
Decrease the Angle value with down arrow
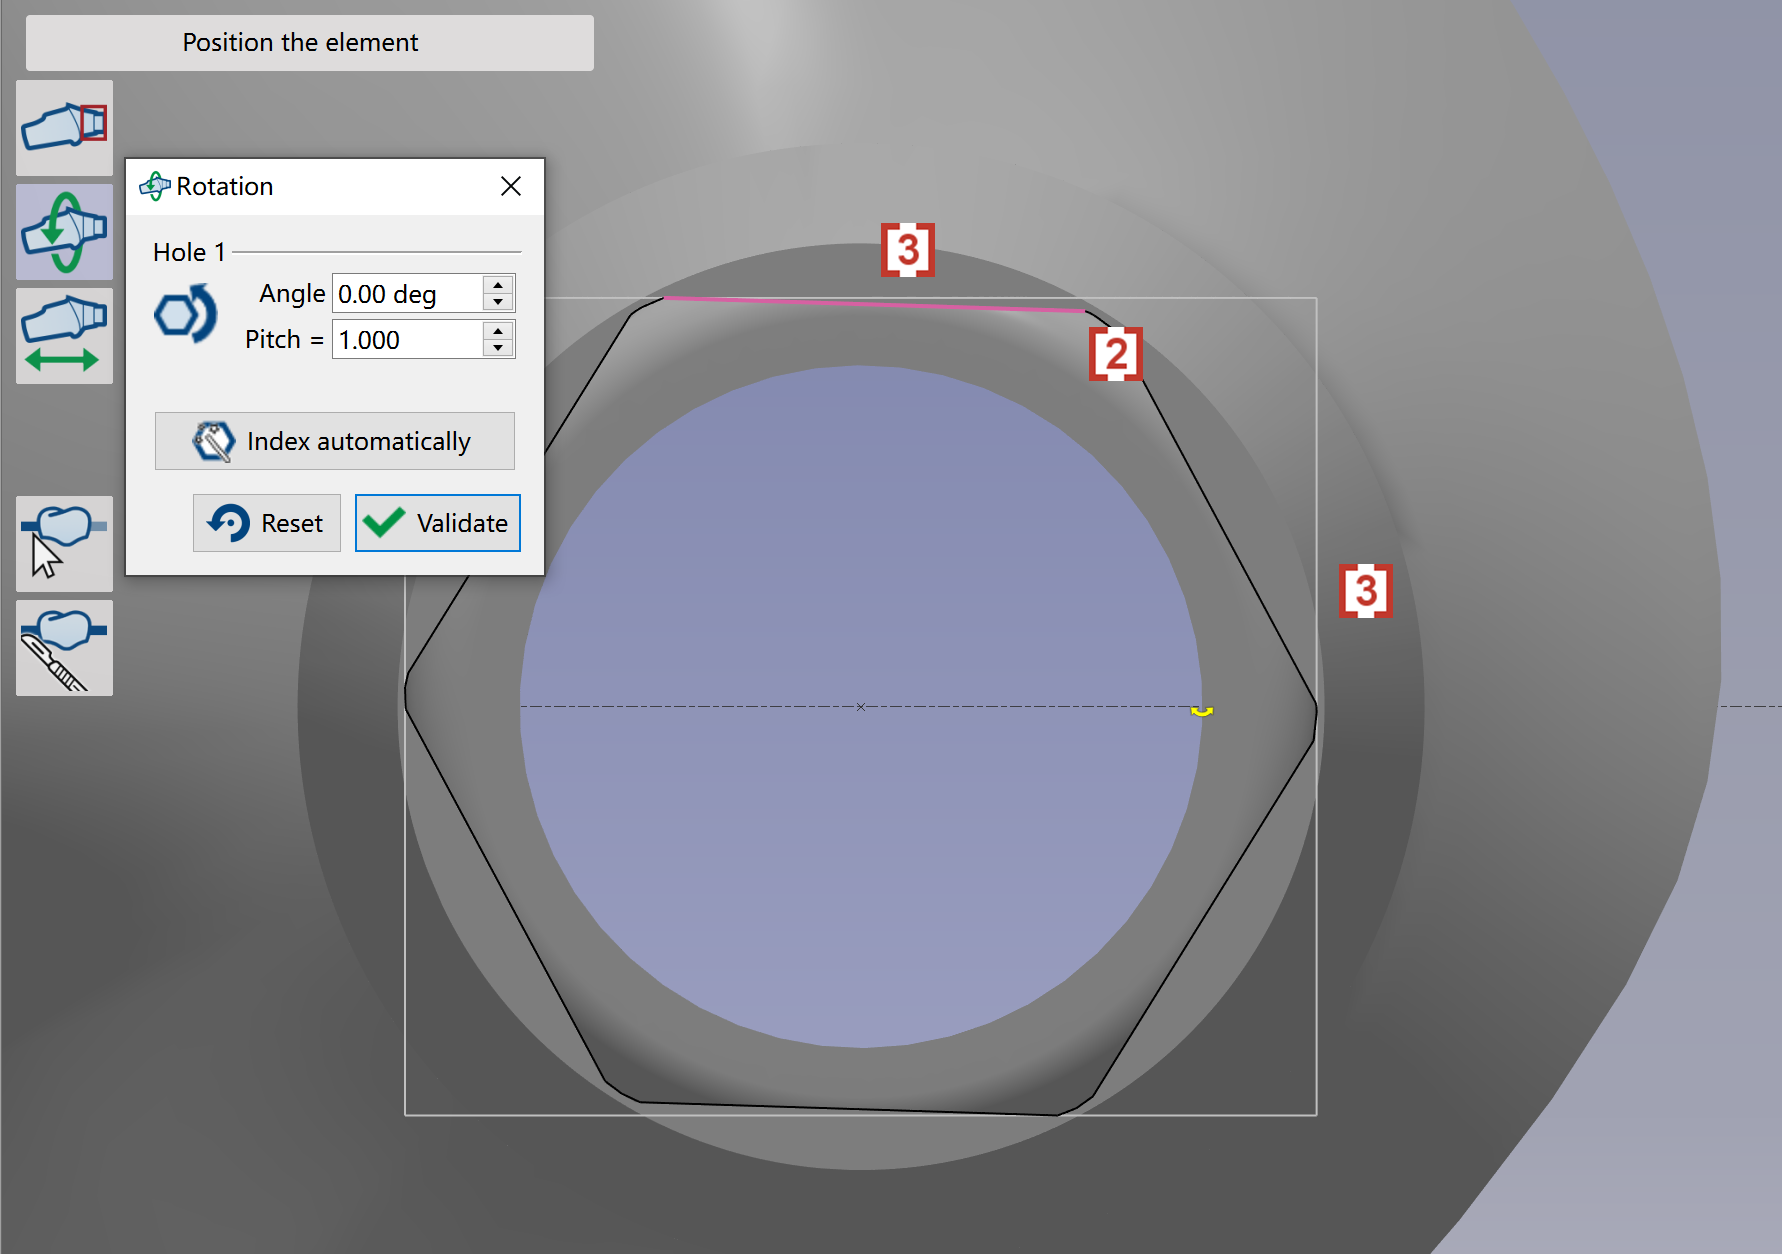[x=498, y=302]
